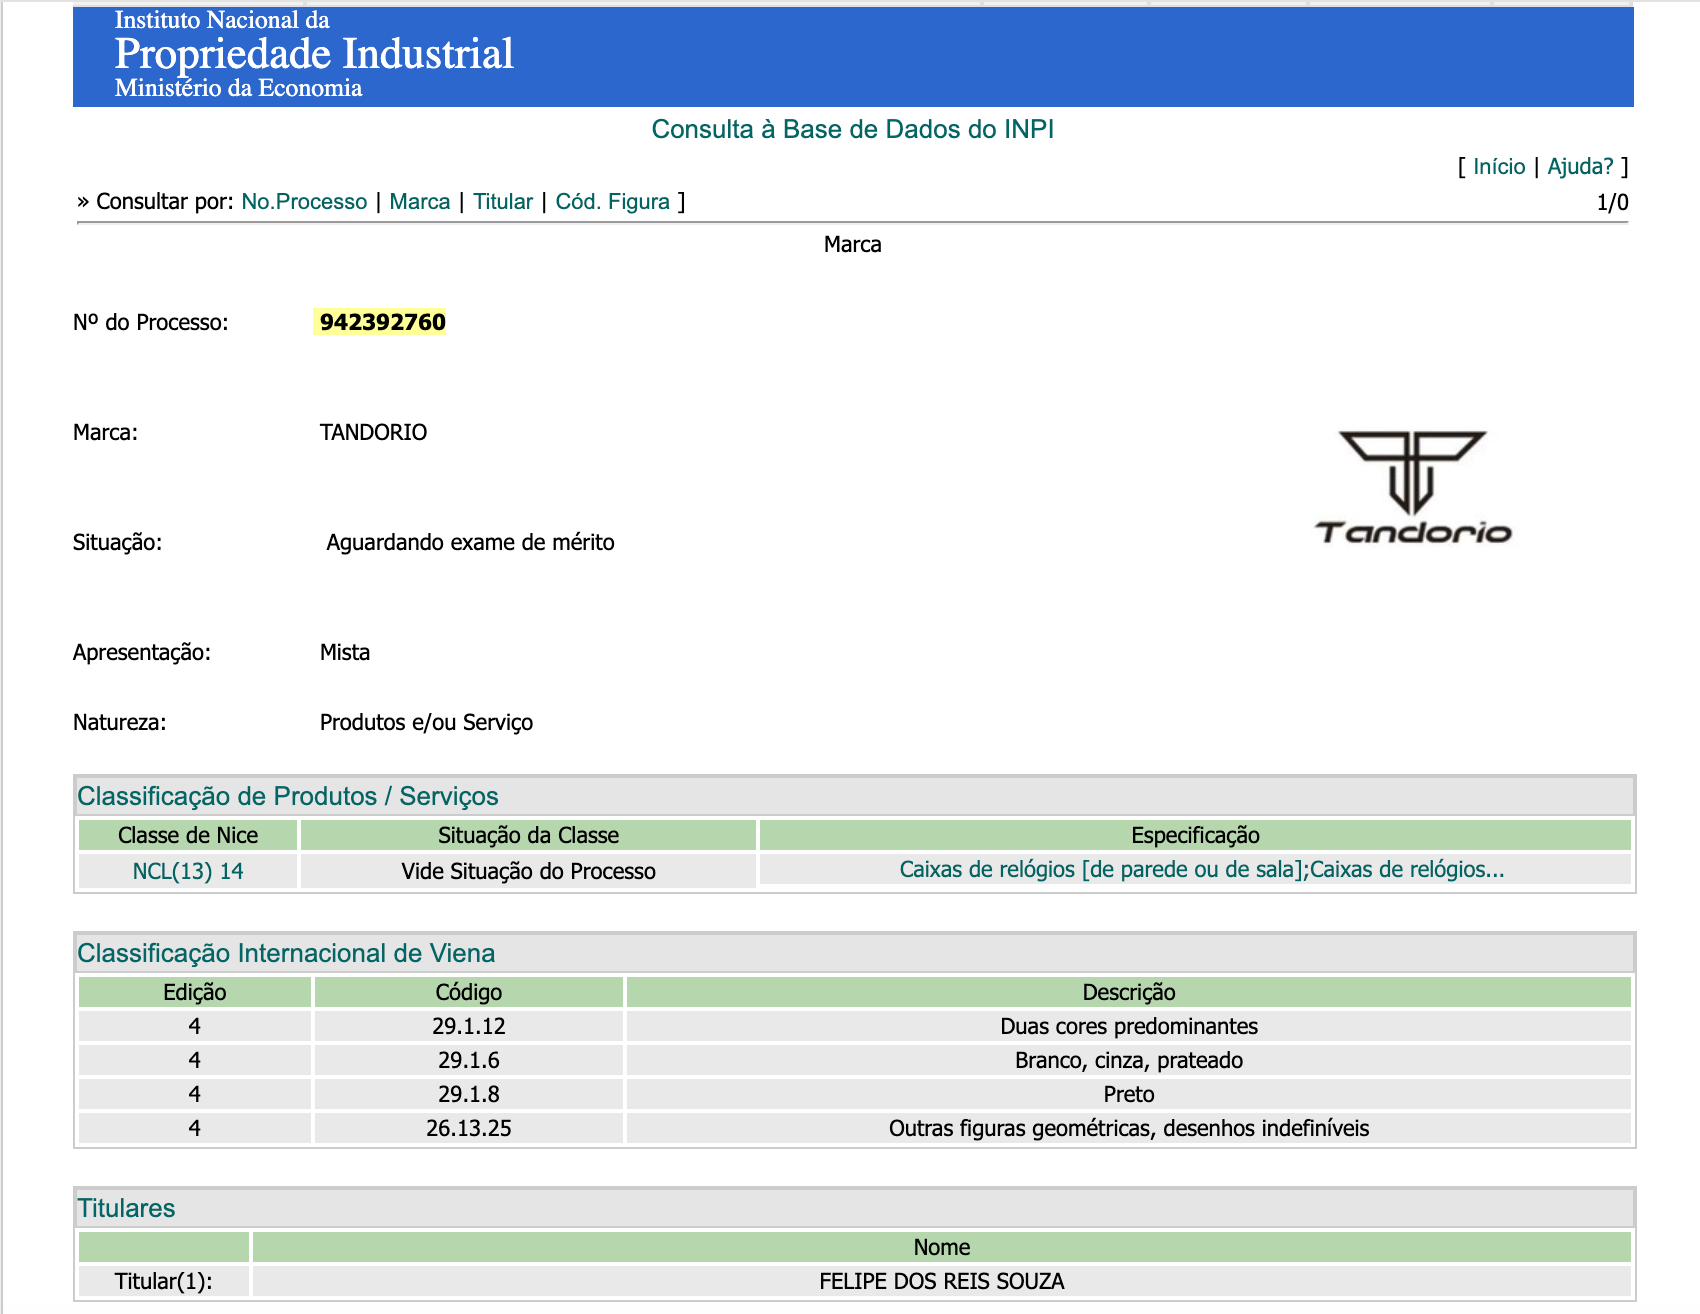Screen dimensions: 1700x1314
Task: Click the status Aguardando exame de mérito
Action: click(470, 543)
